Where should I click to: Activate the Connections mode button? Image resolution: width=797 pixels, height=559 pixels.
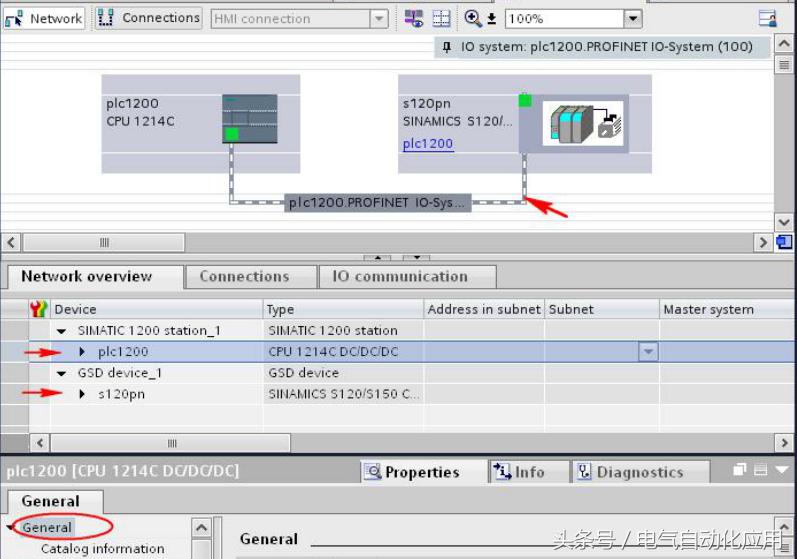[148, 18]
